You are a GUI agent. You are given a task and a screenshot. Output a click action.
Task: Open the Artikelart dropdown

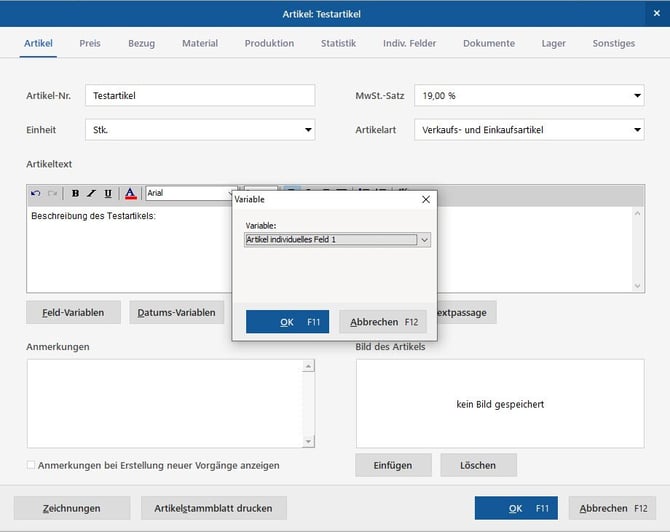(x=637, y=130)
